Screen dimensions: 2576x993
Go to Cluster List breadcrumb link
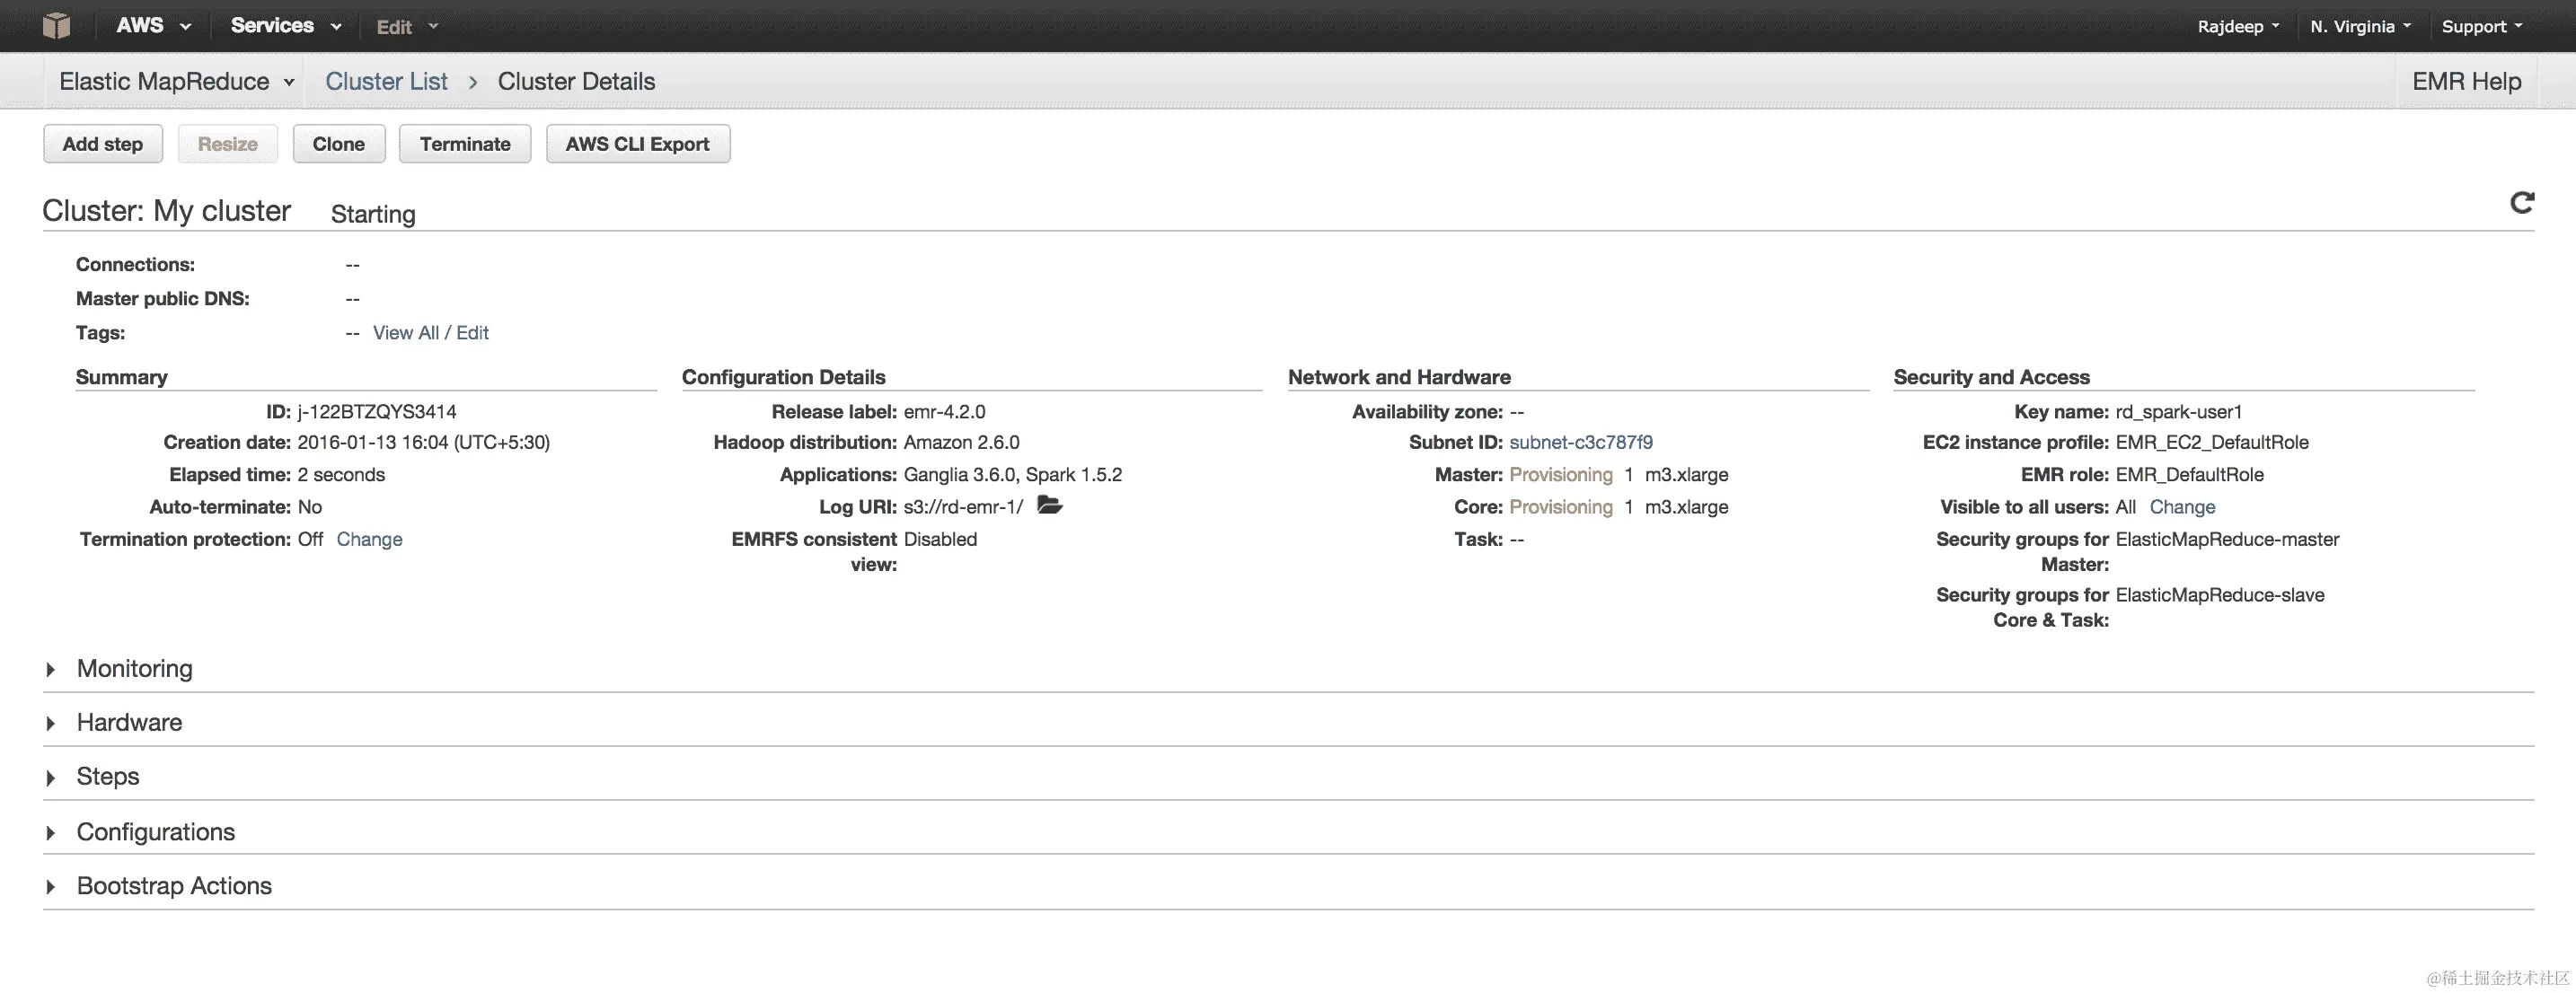pos(386,82)
